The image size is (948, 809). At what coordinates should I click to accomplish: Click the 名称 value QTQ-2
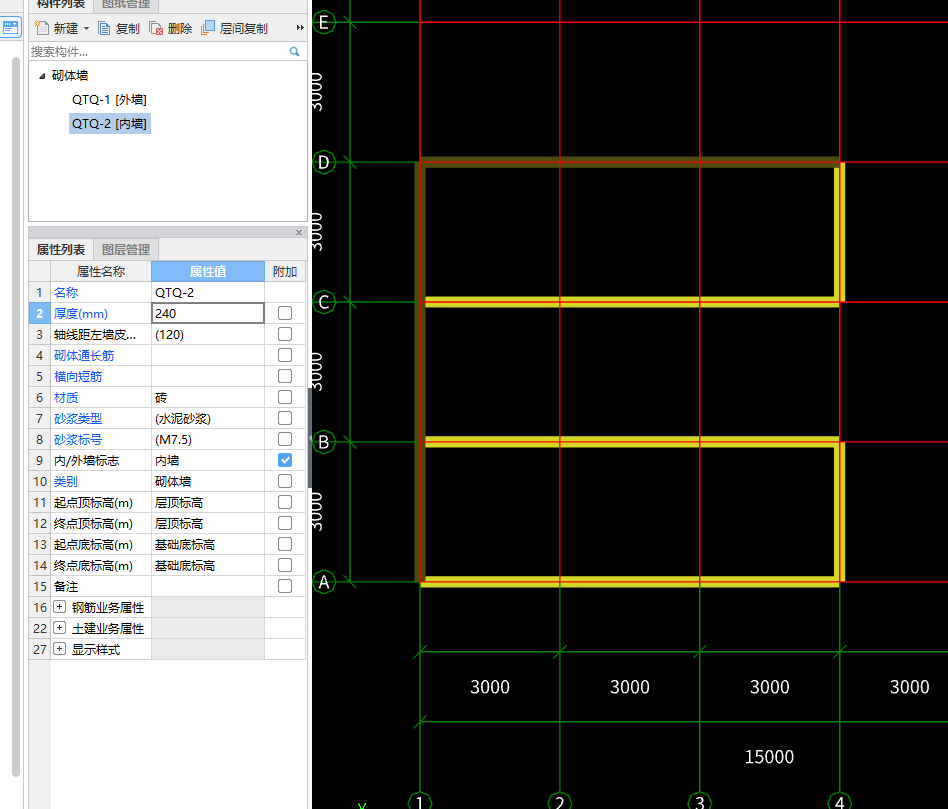point(208,293)
